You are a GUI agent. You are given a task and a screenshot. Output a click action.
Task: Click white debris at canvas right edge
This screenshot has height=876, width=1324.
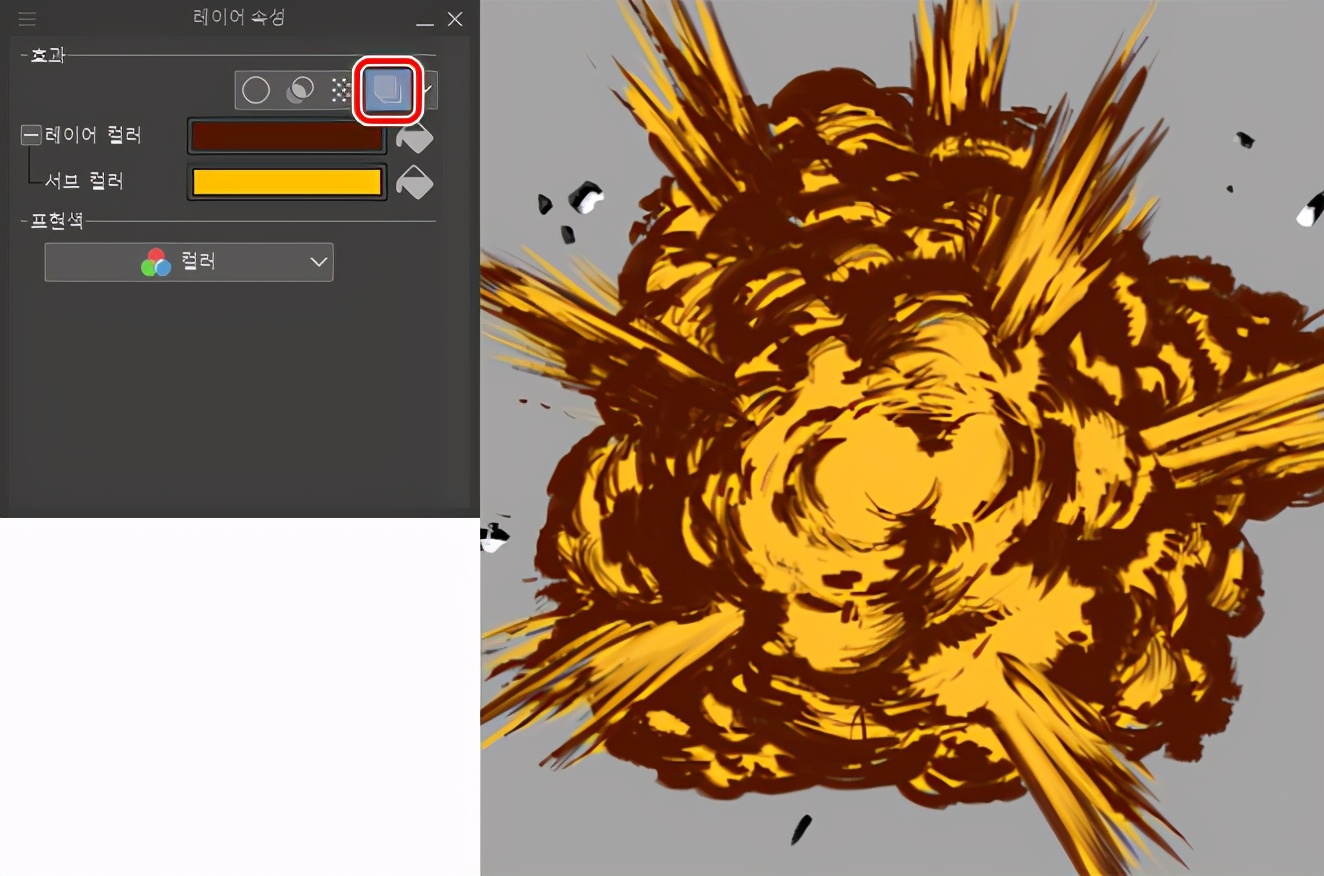point(1308,213)
